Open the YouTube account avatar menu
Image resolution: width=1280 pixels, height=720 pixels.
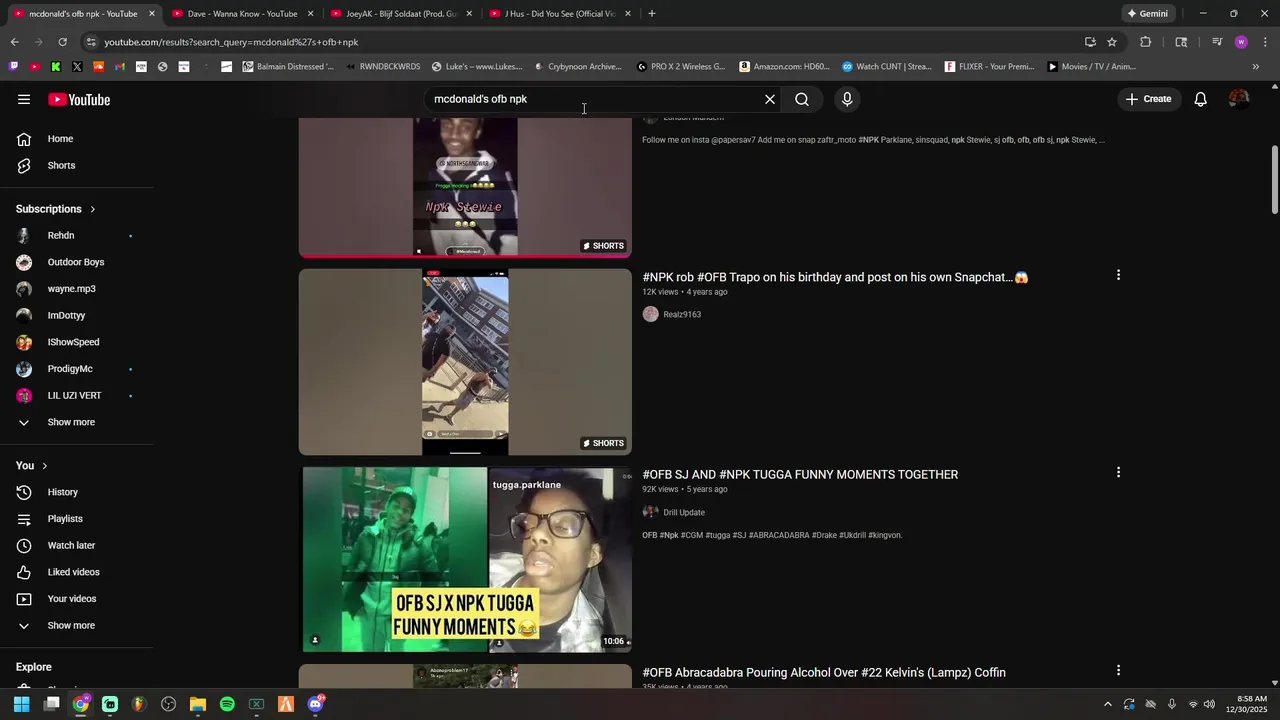pos(1239,99)
